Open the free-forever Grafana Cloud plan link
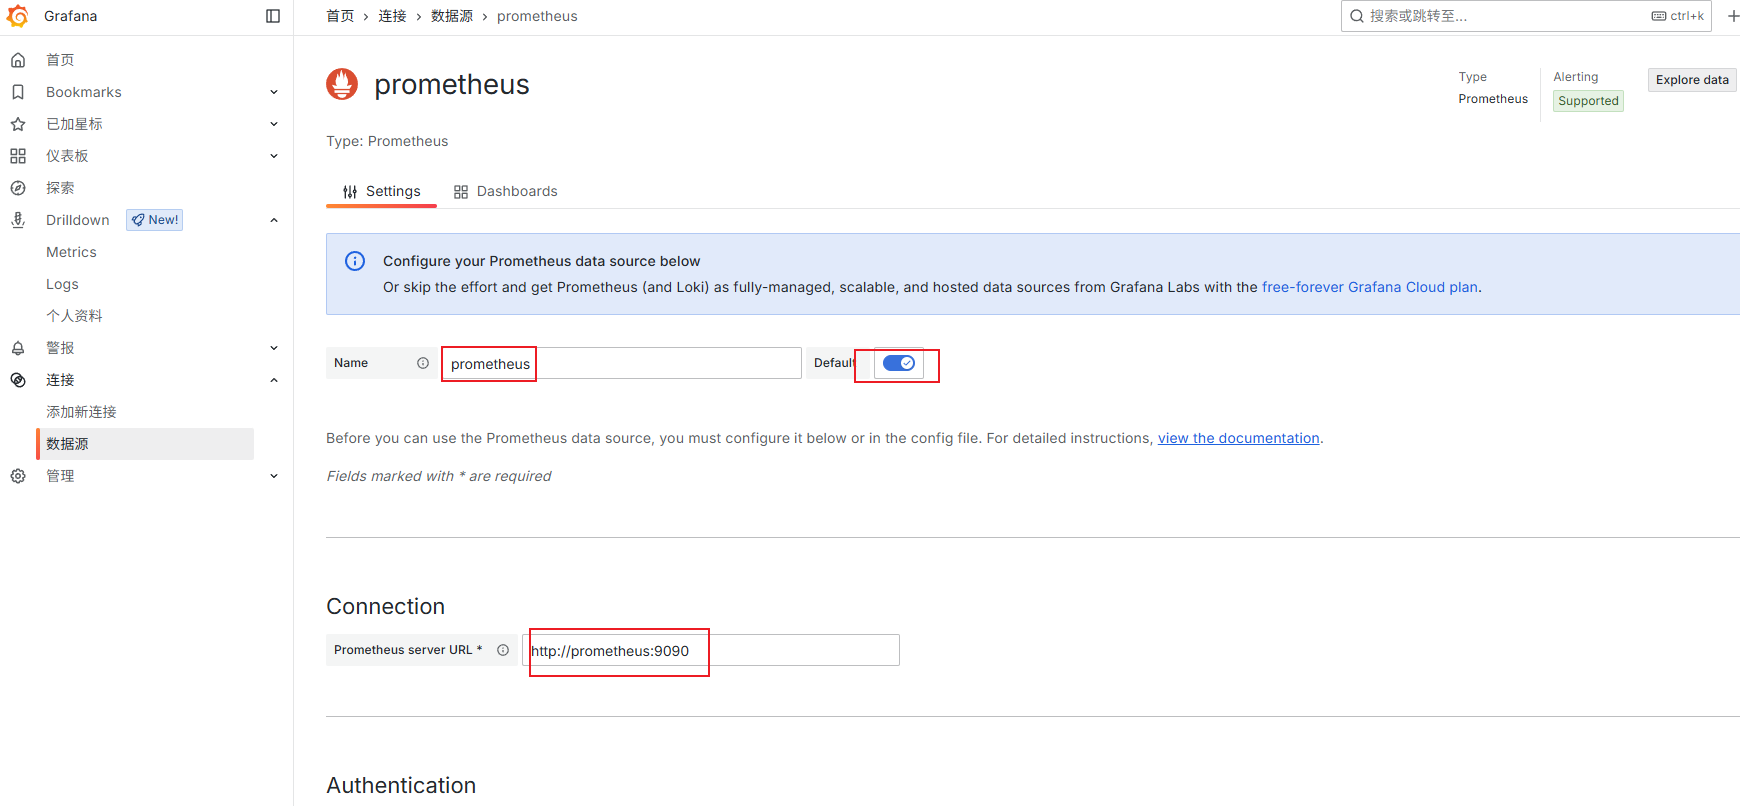 1370,287
